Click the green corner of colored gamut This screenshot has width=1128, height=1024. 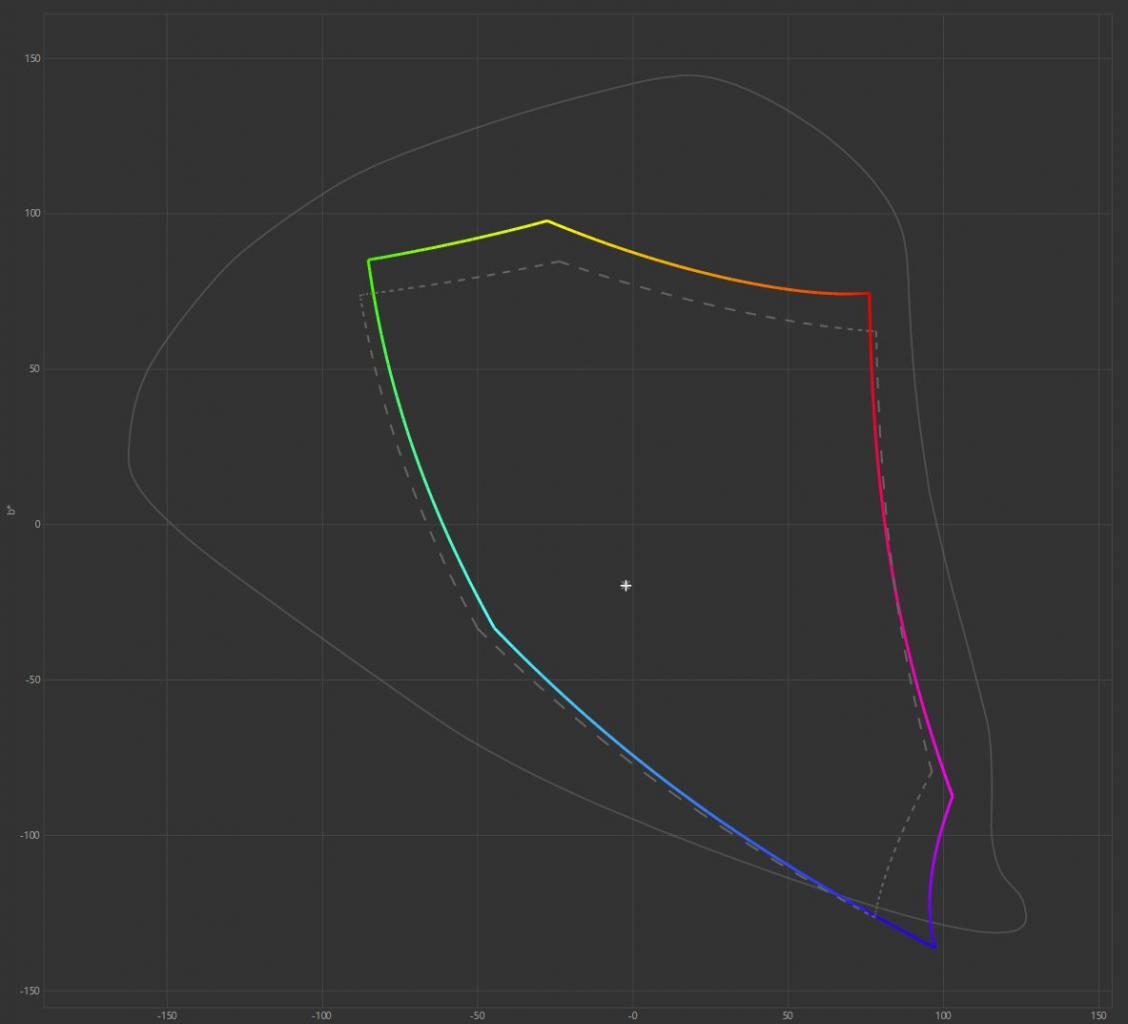(x=369, y=260)
